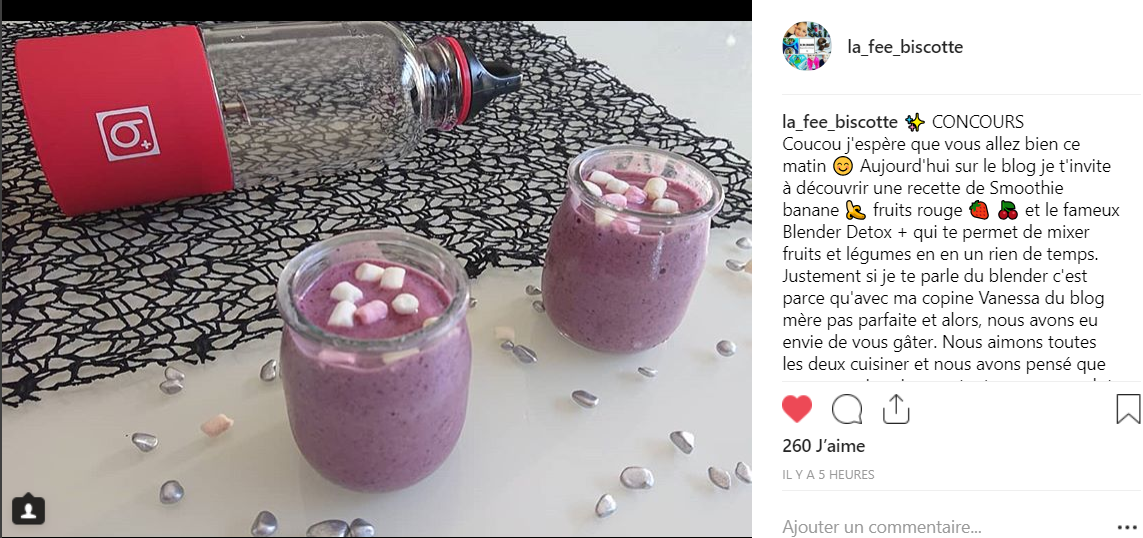
Task: Click the banana emoji in caption
Action: tap(855, 211)
